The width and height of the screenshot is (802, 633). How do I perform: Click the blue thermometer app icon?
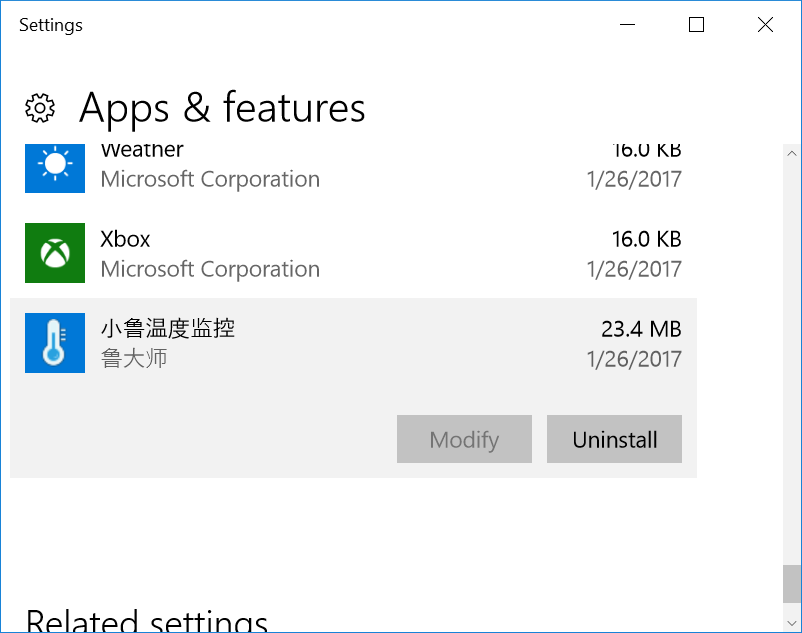55,343
